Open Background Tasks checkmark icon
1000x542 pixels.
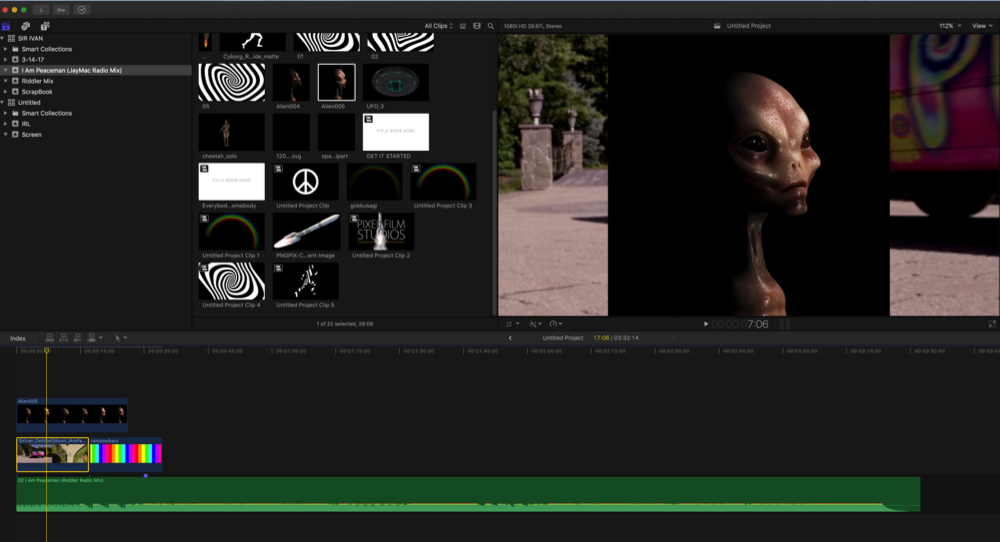(x=82, y=9)
